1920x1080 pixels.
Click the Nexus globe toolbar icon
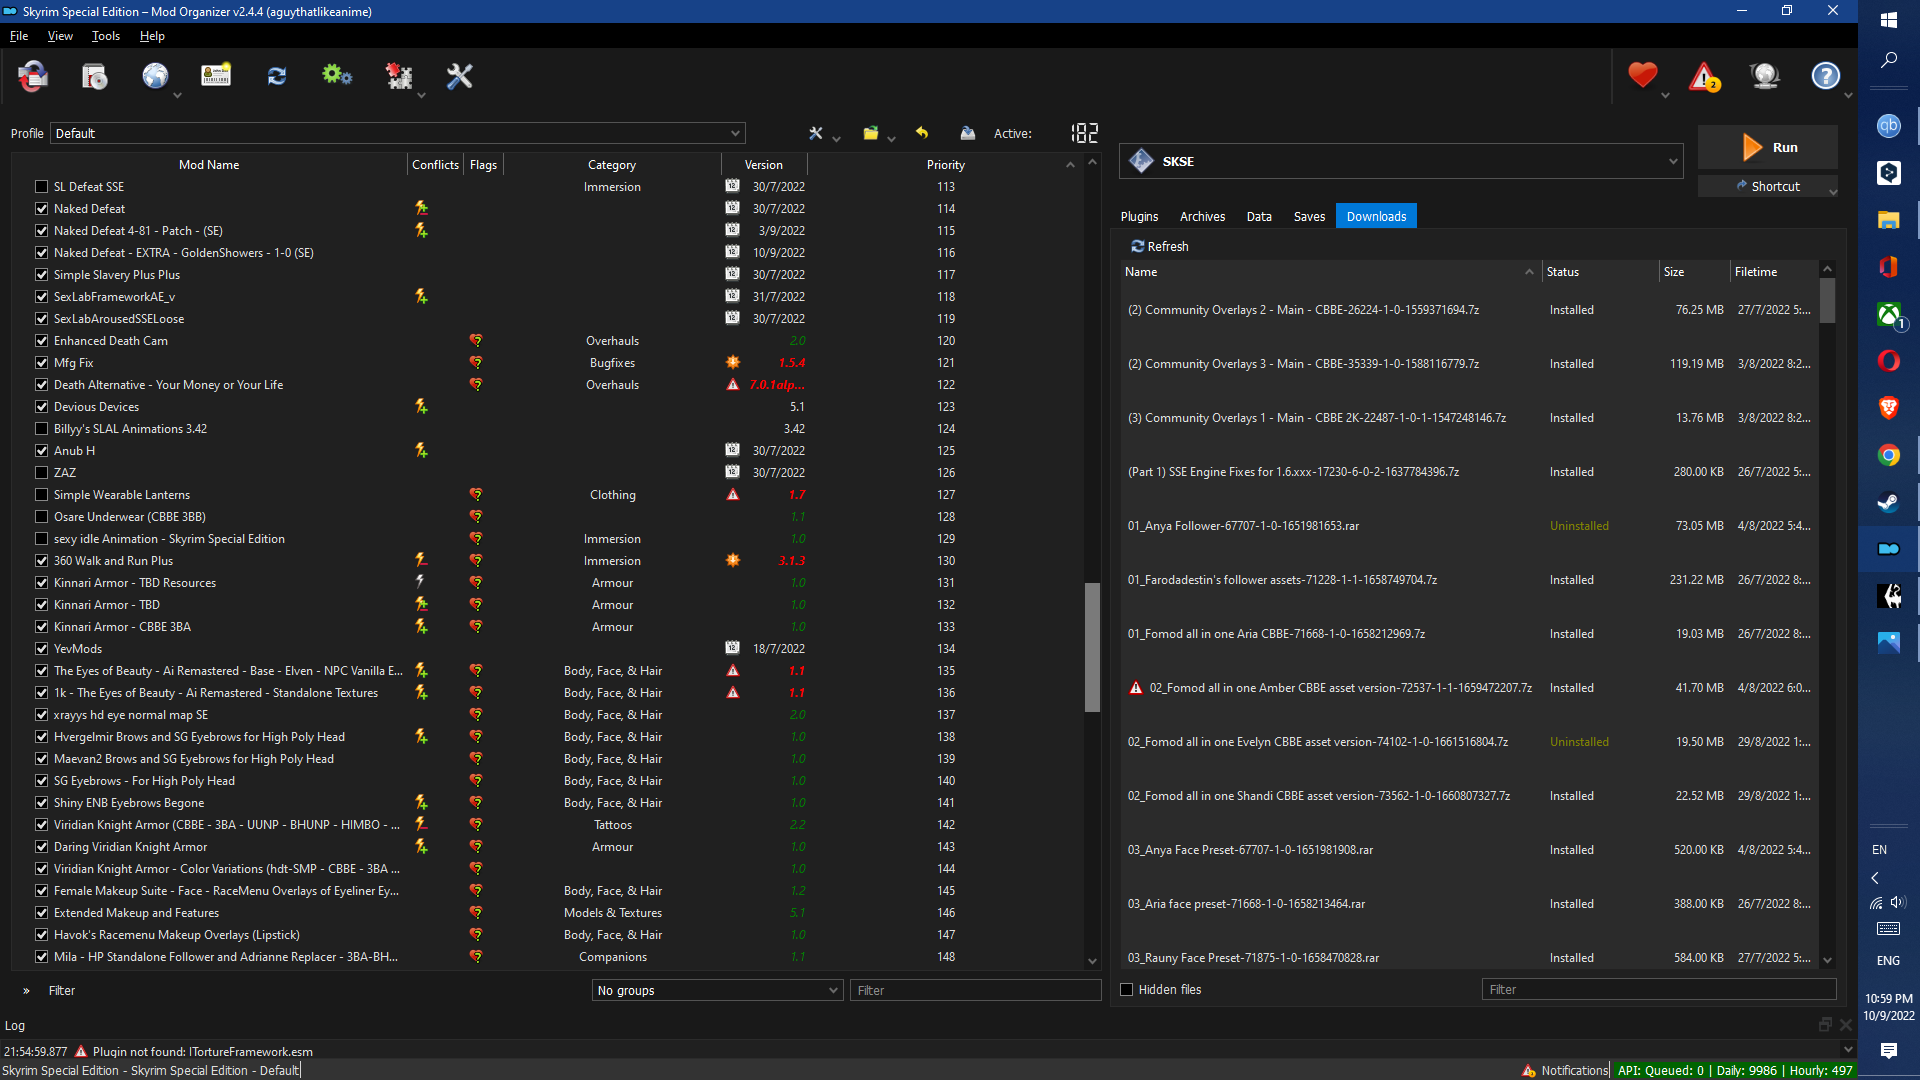tap(155, 76)
